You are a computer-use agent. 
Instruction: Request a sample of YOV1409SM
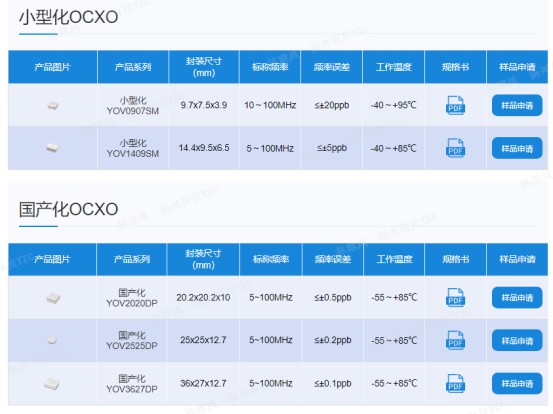pos(517,148)
